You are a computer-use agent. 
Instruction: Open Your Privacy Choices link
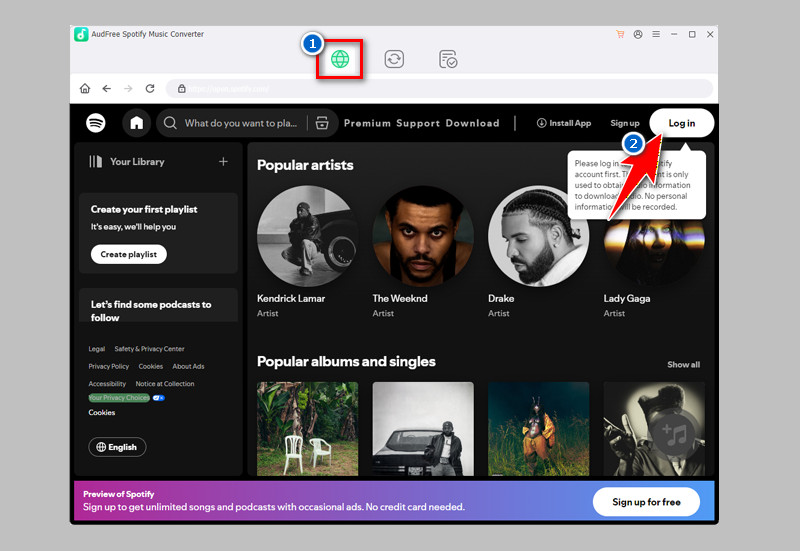pos(119,398)
